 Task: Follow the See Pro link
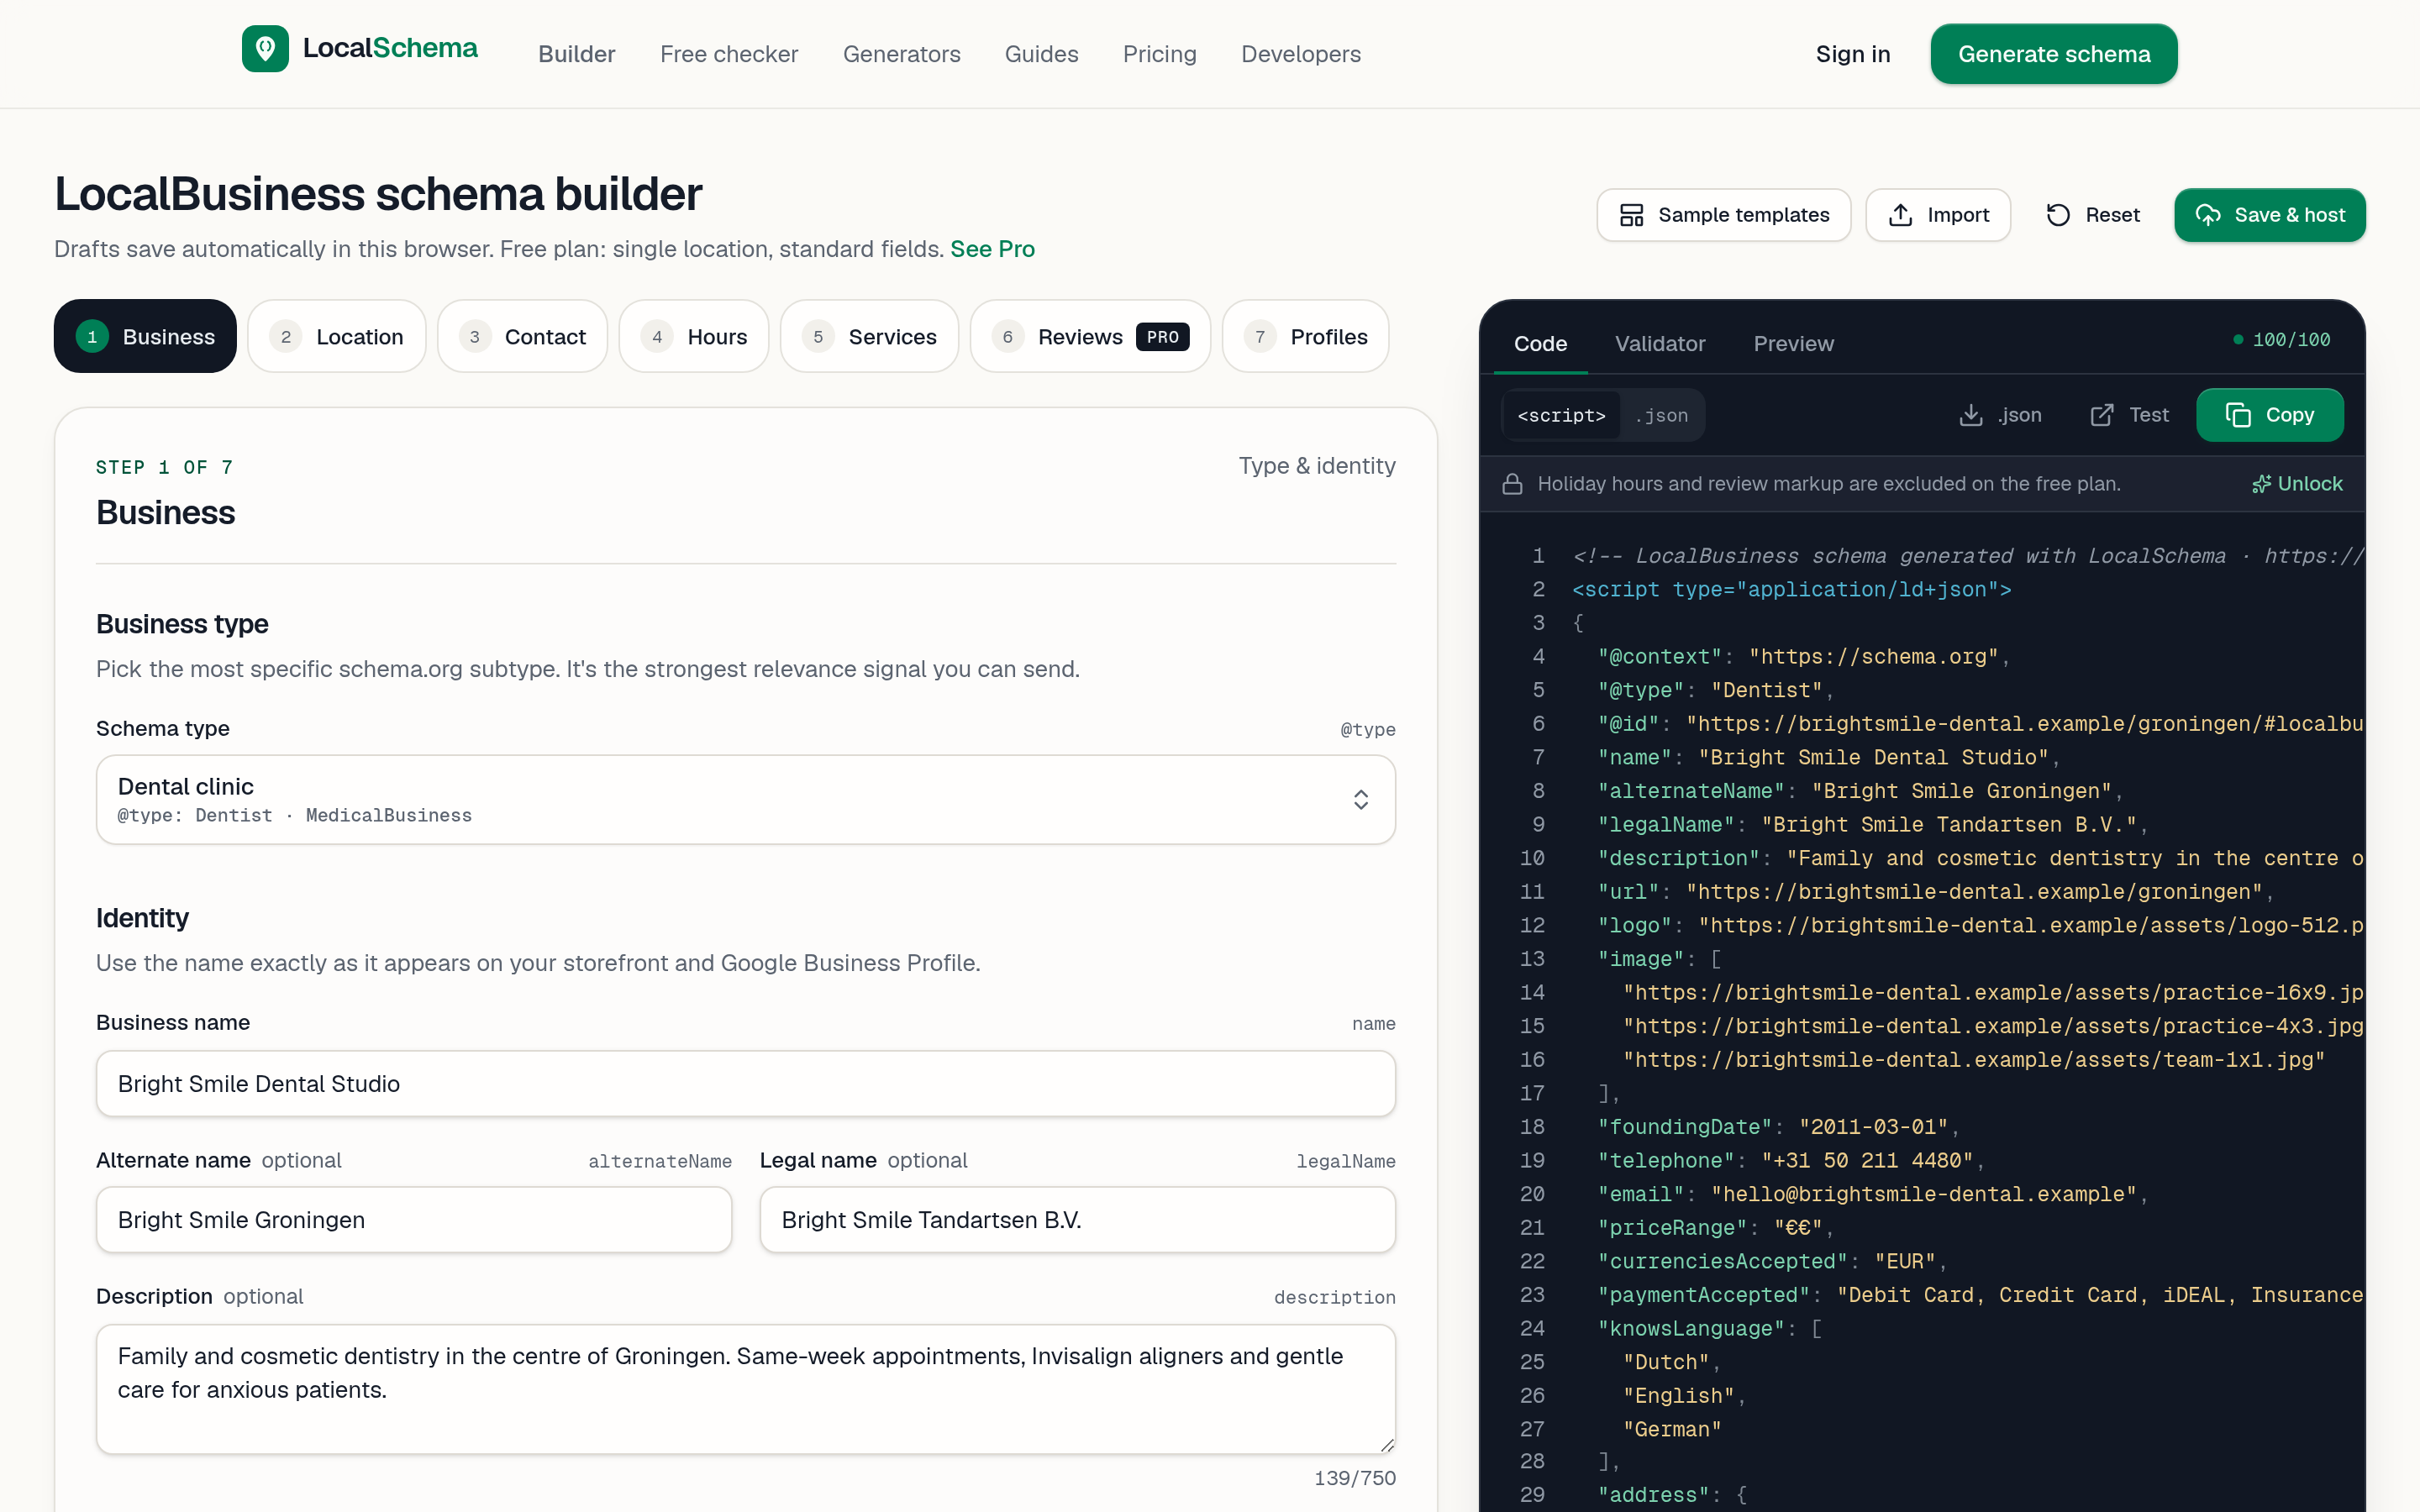pyautogui.click(x=992, y=249)
